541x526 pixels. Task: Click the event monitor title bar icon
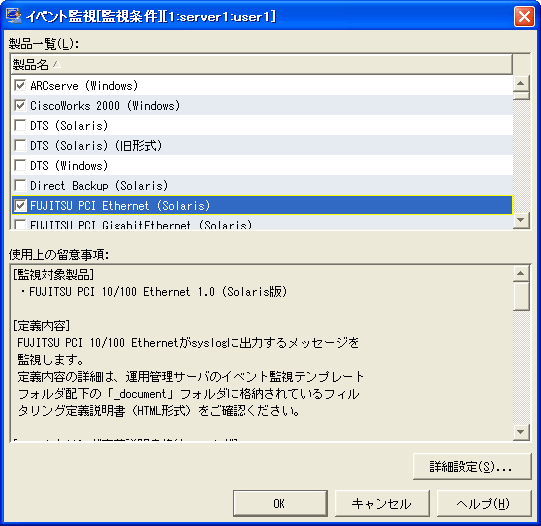point(14,16)
